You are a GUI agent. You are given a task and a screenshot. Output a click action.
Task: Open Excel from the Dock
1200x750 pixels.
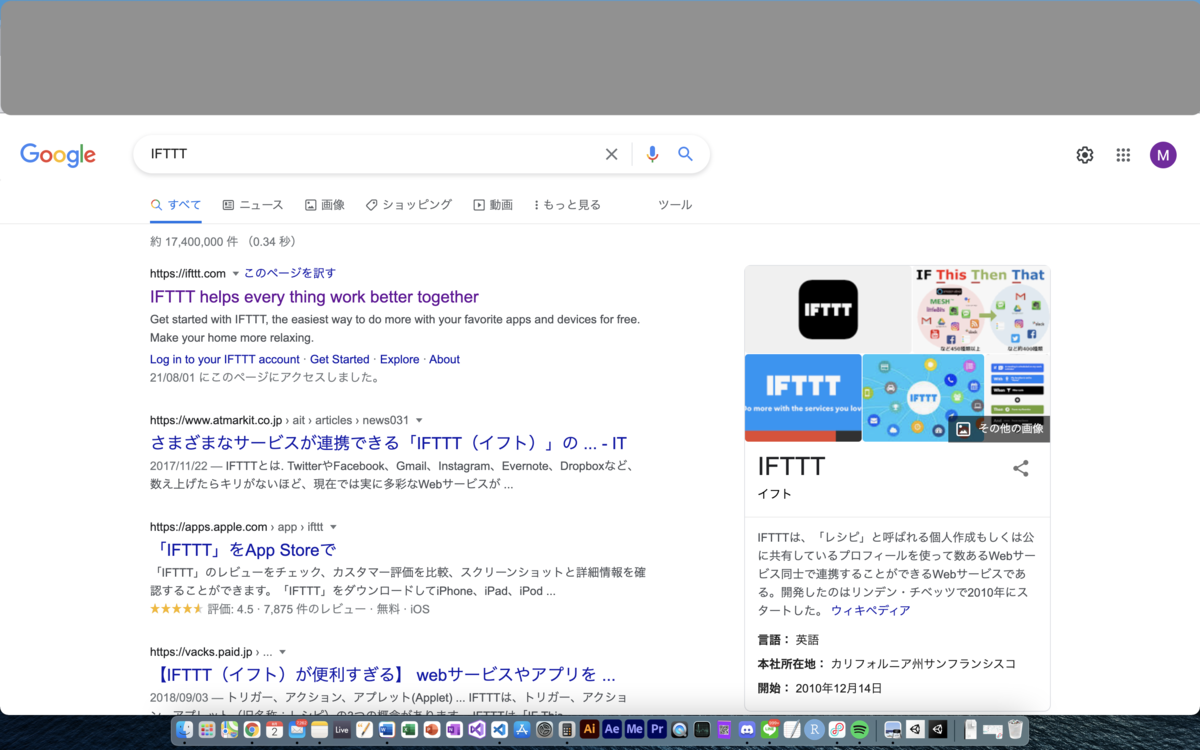pos(409,729)
